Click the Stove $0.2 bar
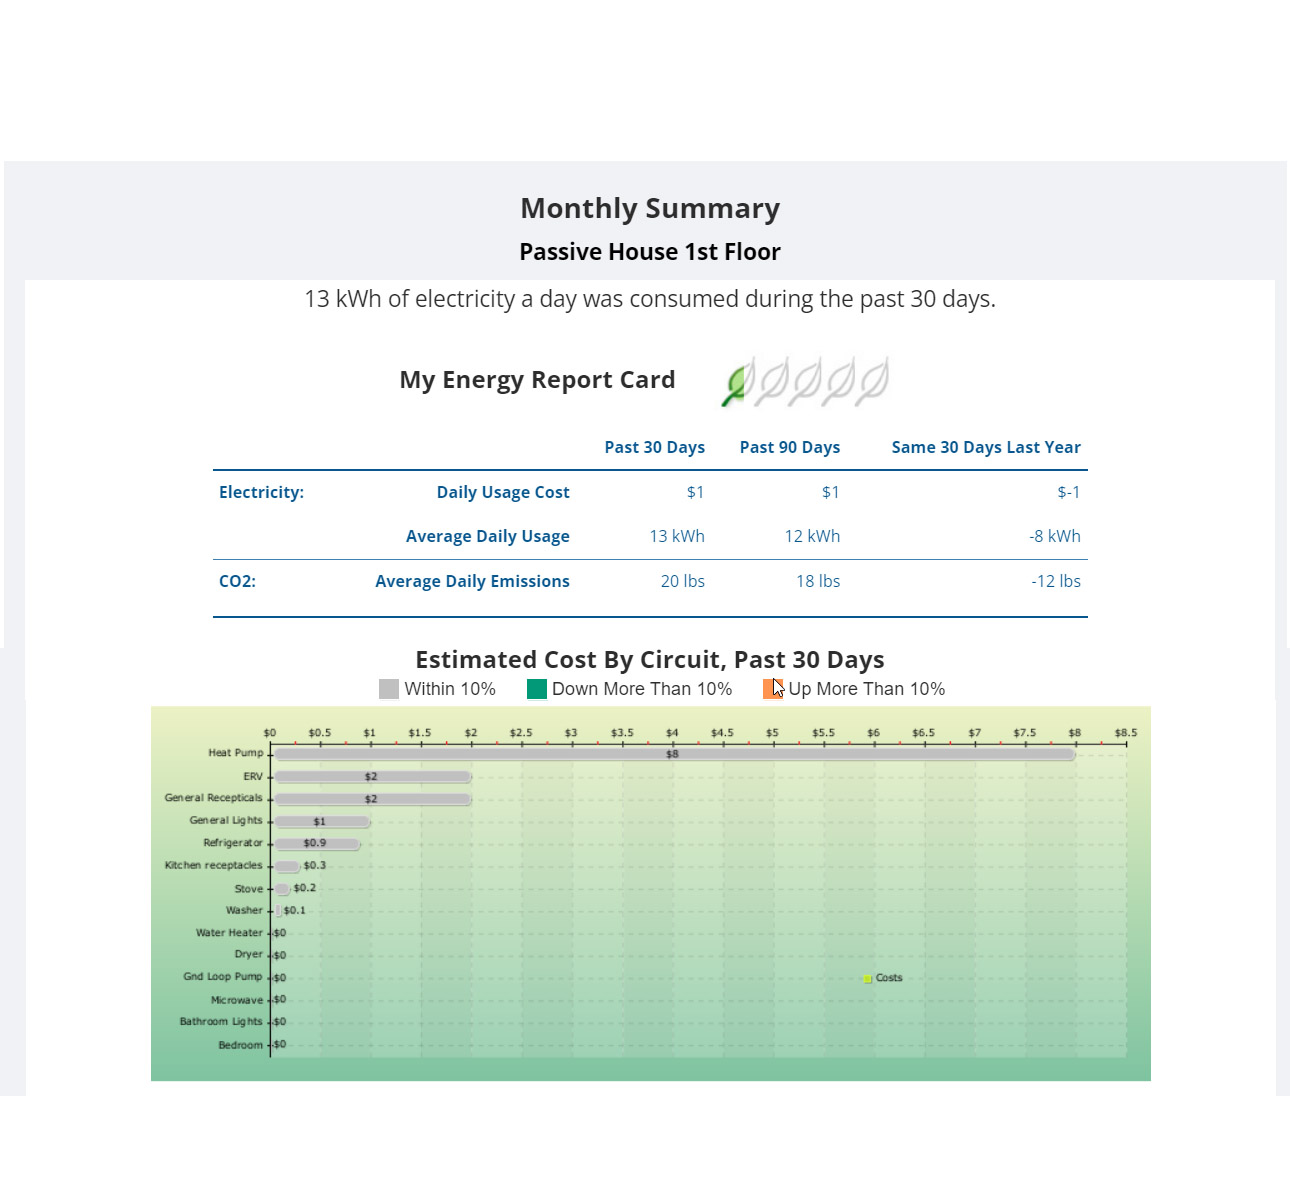The height and width of the screenshot is (1200, 1290). (282, 889)
